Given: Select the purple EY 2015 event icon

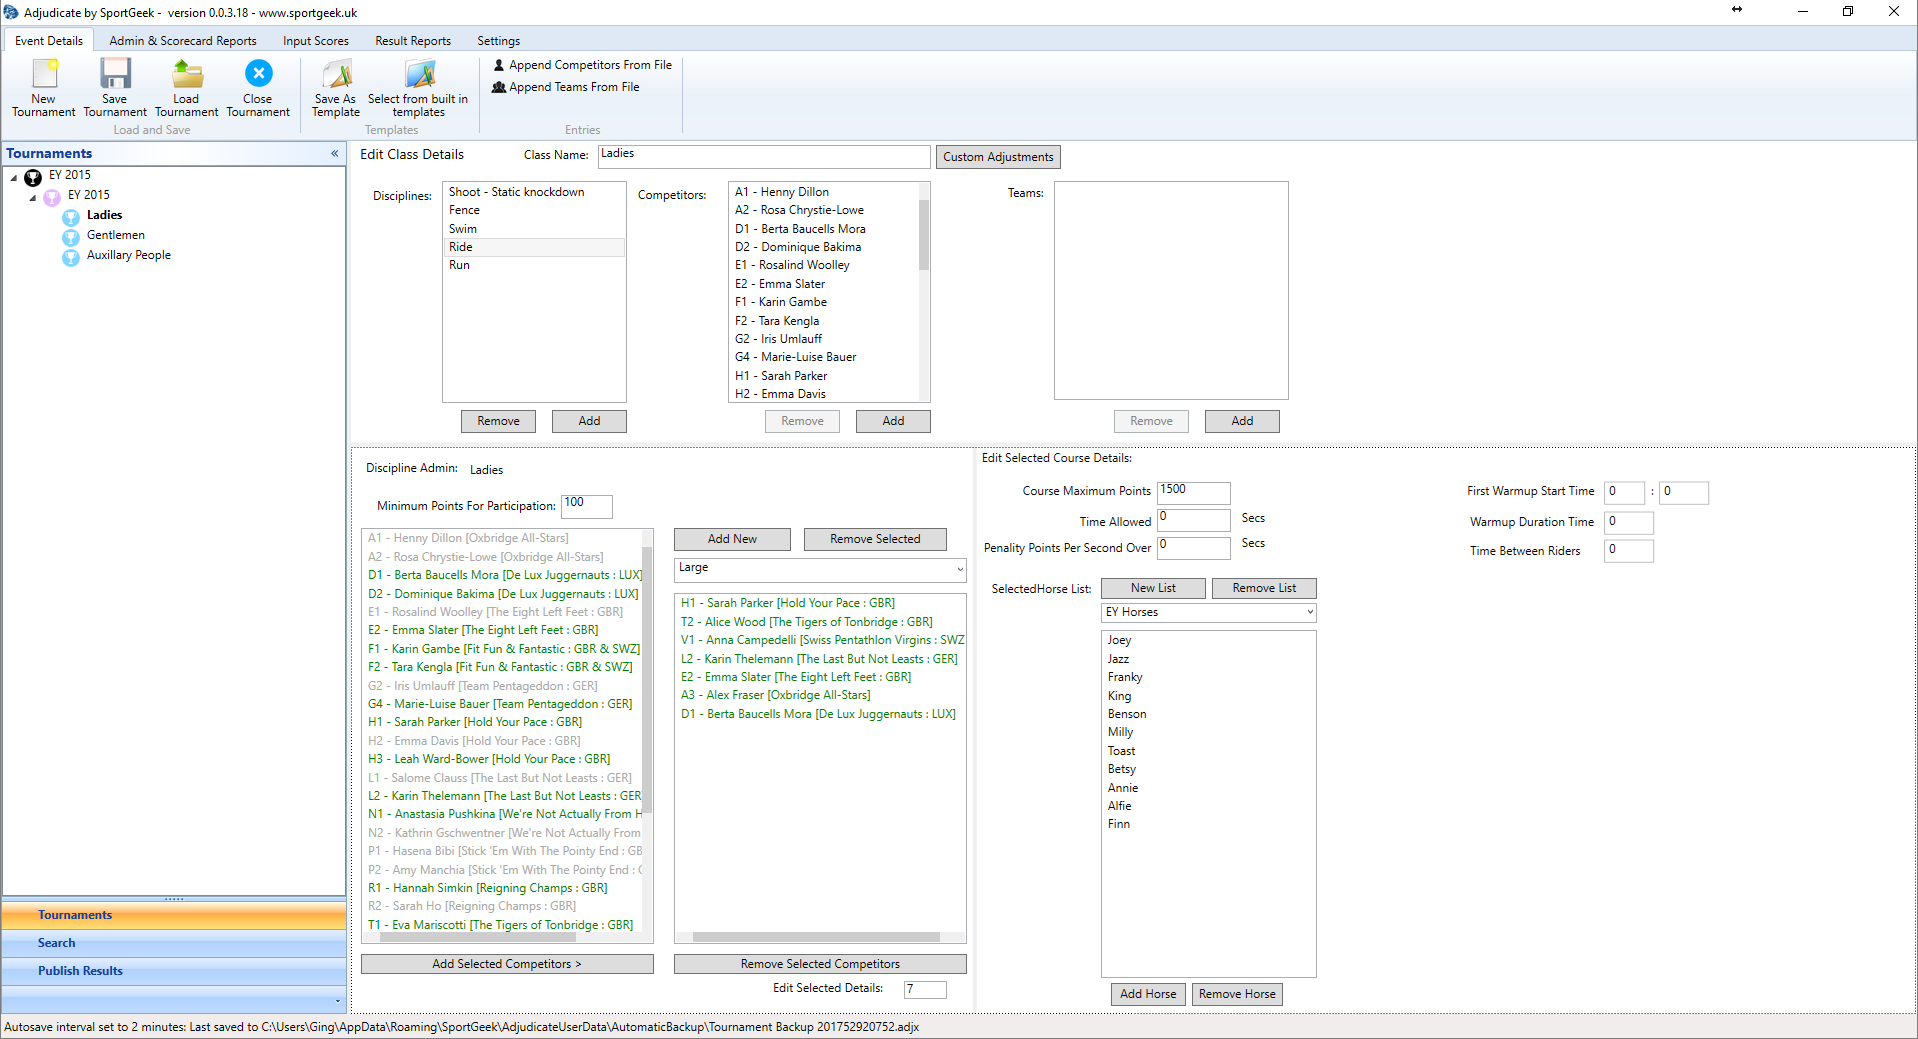Looking at the screenshot, I should point(52,197).
